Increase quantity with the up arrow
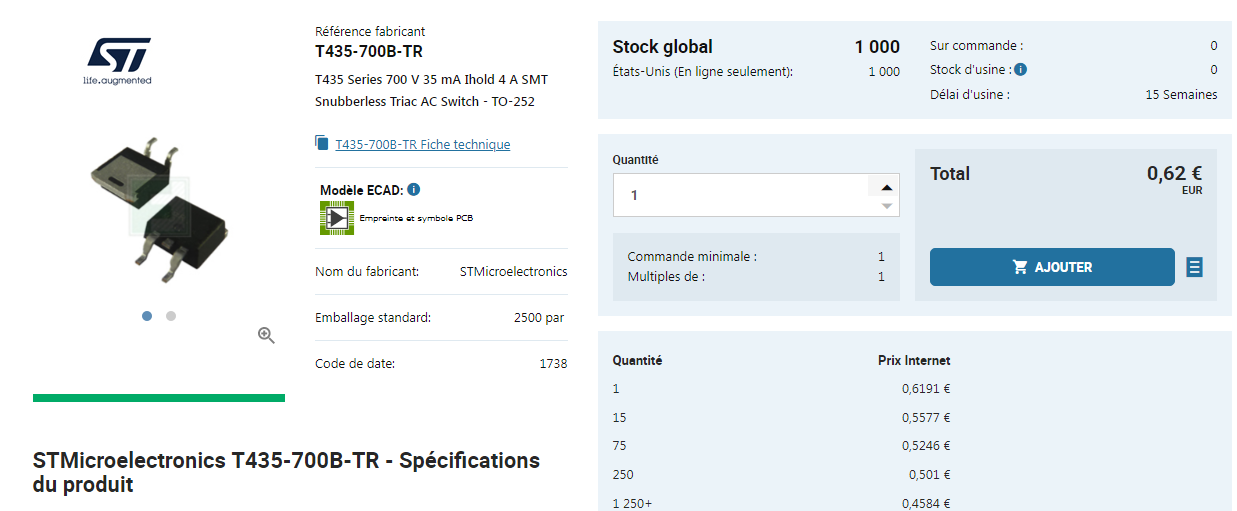Image resolution: width=1237 pixels, height=511 pixels. point(886,188)
